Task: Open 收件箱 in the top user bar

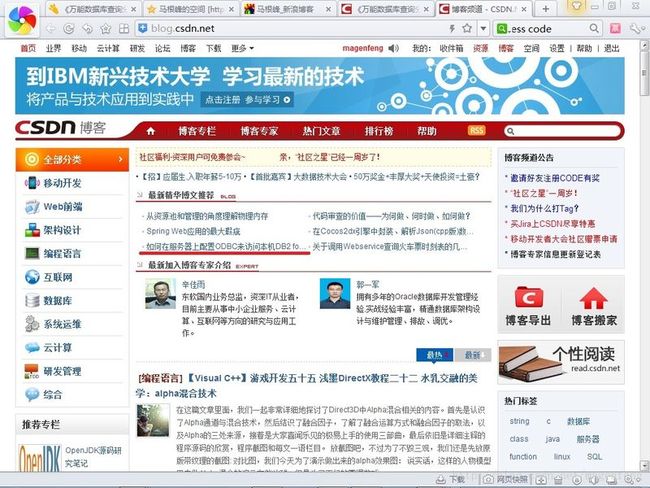Action: click(x=451, y=48)
